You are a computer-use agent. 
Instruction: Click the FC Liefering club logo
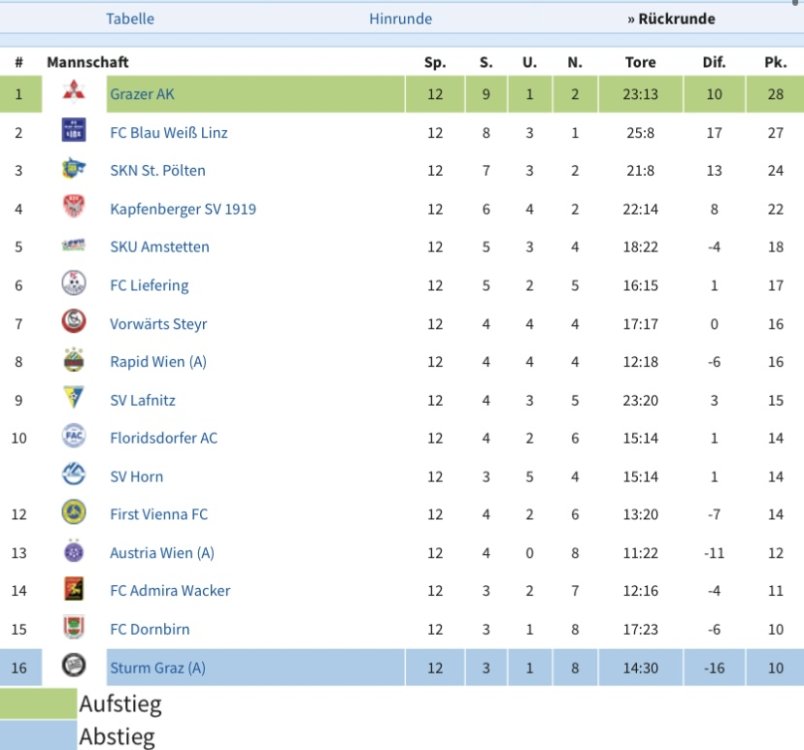coord(73,285)
